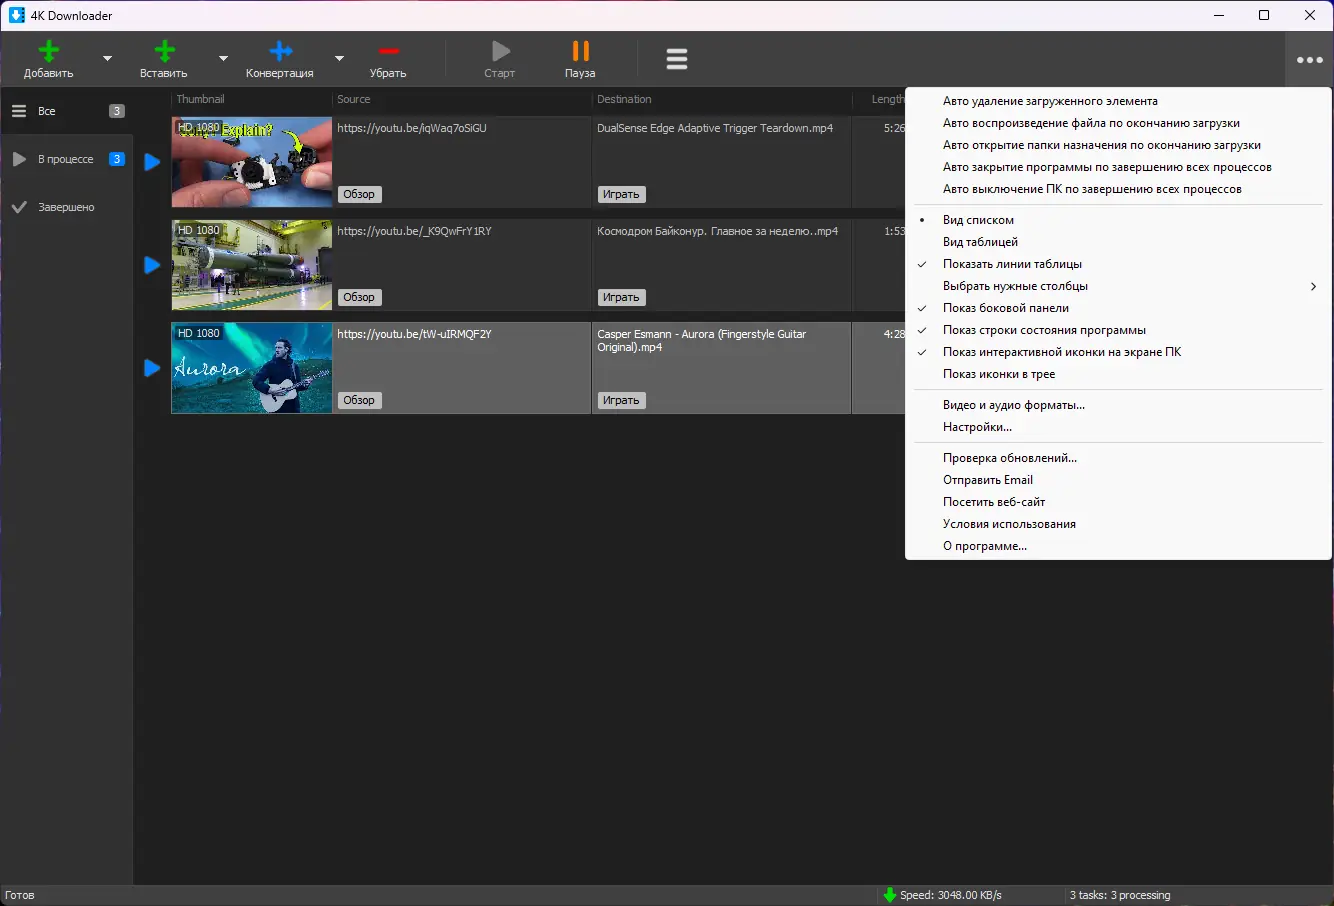Click the Thumbnail column header
1334x906 pixels.
tap(251, 99)
